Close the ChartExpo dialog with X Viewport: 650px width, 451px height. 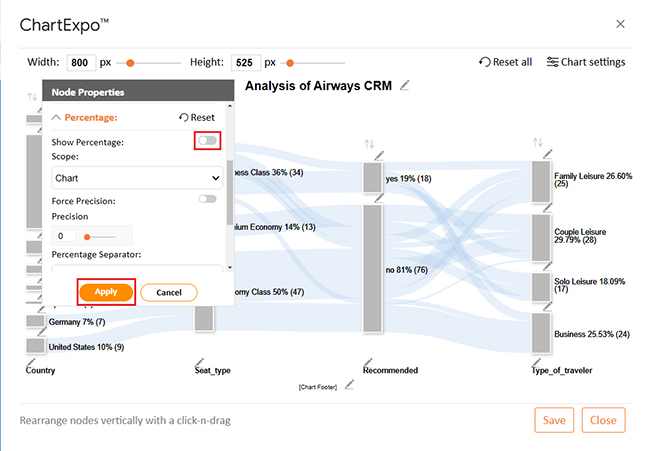(620, 24)
